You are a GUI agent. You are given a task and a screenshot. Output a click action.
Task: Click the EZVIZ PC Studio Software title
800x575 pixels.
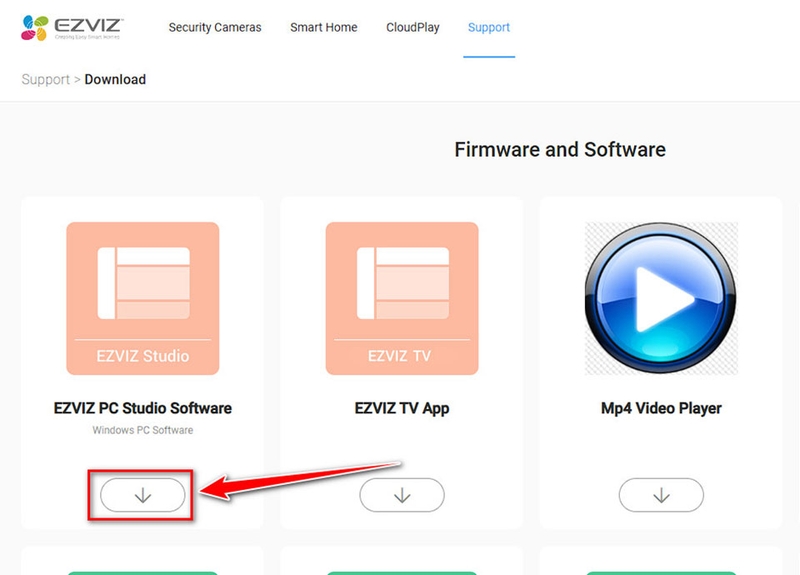coord(143,408)
